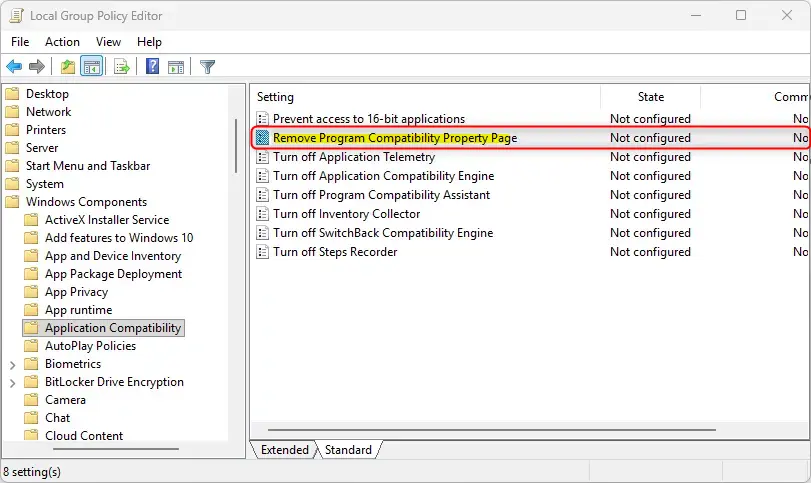This screenshot has height=483, width=811.
Task: Open the Help menu
Action: (149, 42)
